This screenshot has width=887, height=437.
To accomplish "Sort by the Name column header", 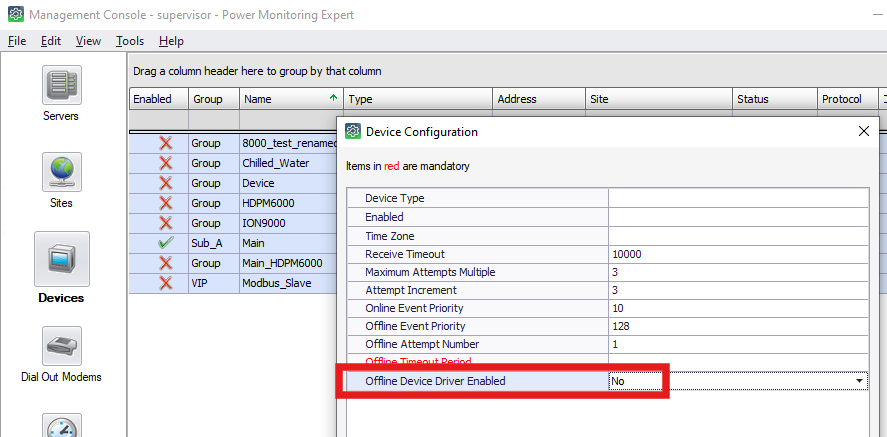I will coord(291,99).
